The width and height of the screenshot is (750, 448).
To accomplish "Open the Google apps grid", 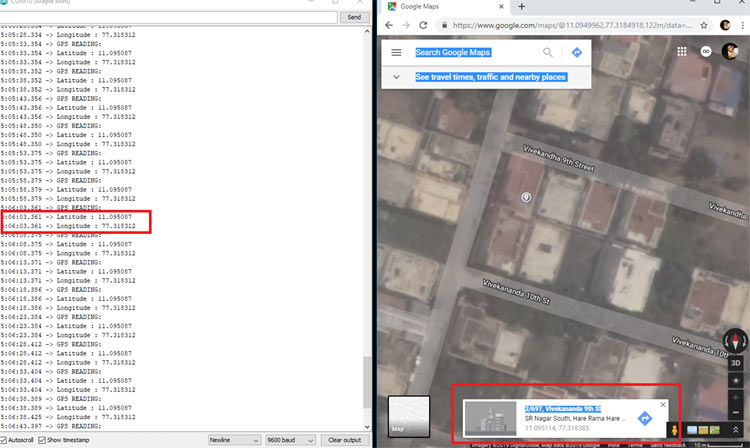I will [682, 52].
